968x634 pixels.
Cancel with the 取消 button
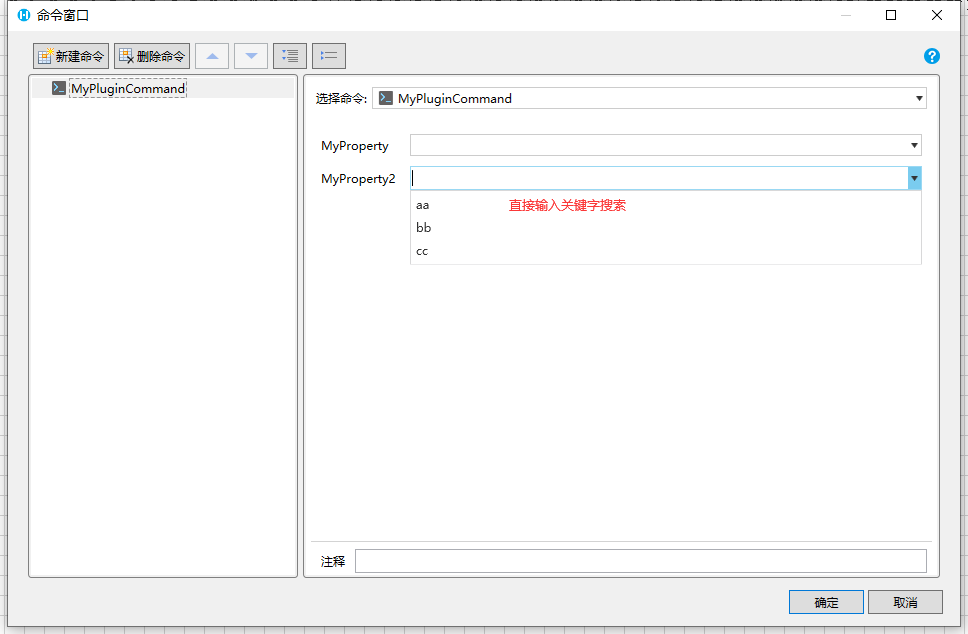(905, 602)
